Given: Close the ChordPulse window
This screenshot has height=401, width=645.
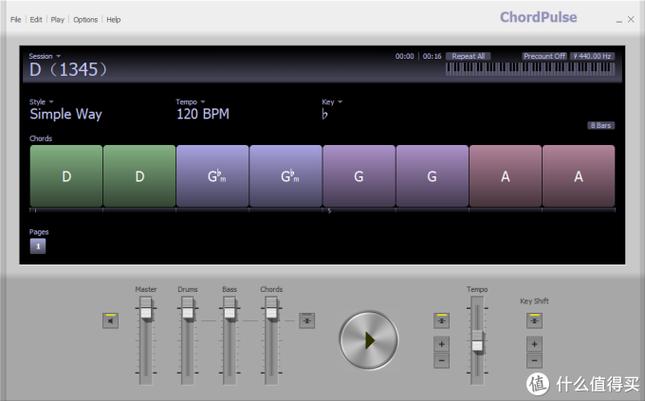Looking at the screenshot, I should coord(631,19).
